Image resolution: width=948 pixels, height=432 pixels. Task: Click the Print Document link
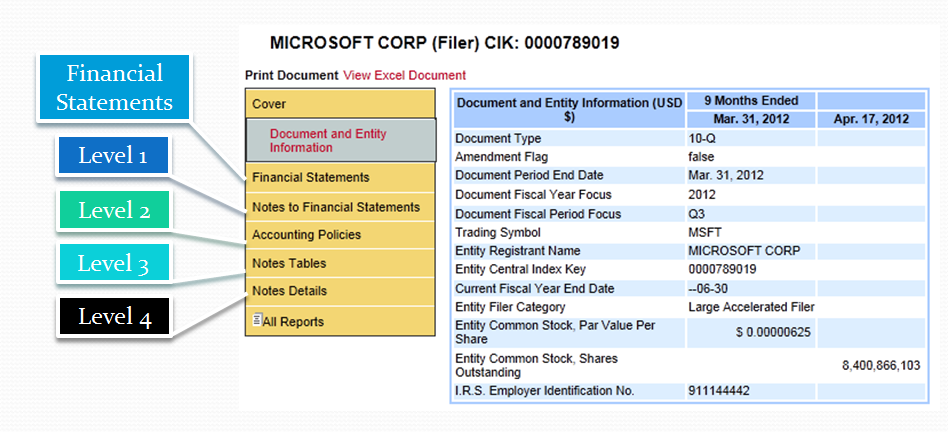point(291,75)
